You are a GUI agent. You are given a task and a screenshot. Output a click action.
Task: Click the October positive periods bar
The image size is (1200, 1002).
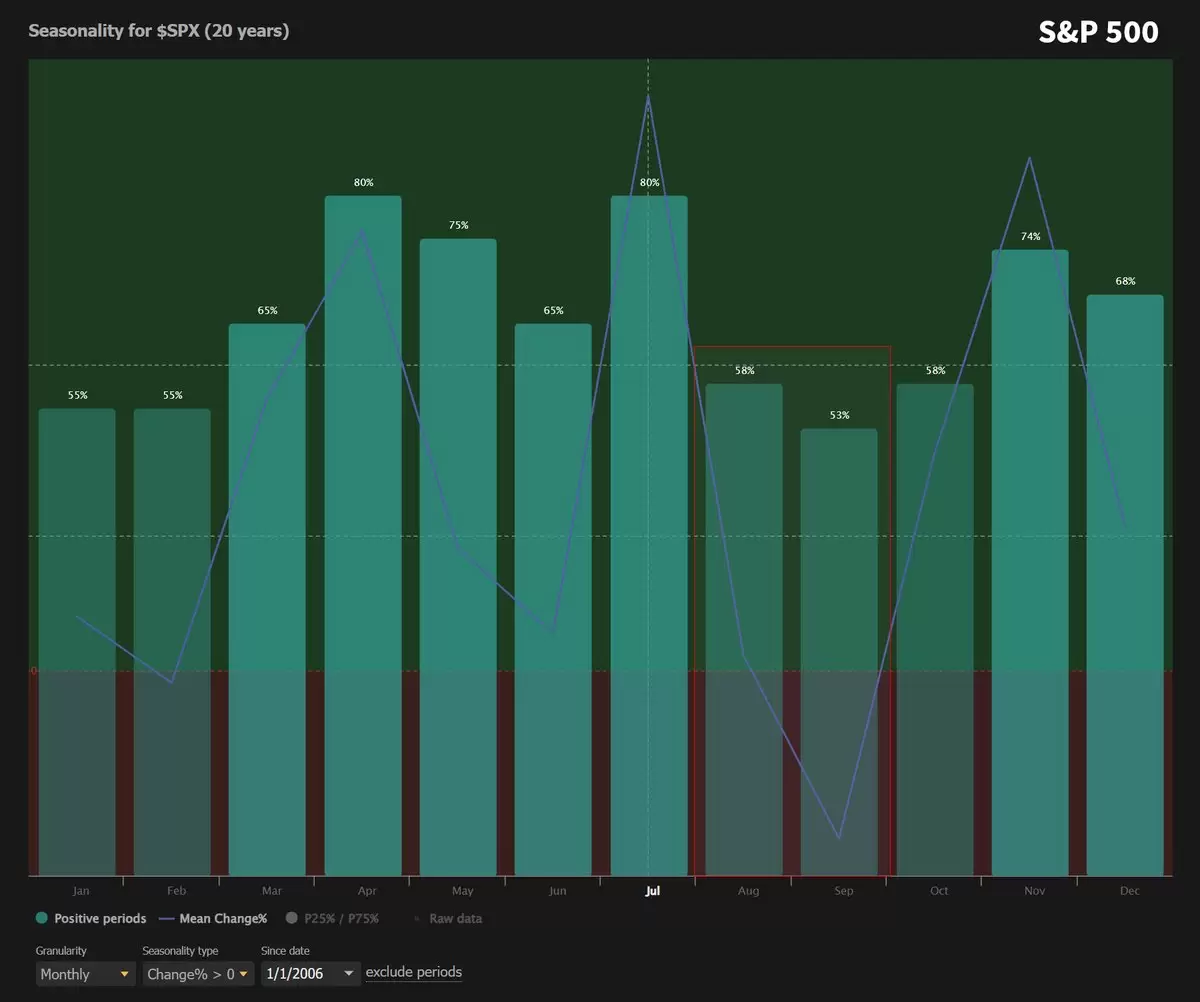pos(935,630)
